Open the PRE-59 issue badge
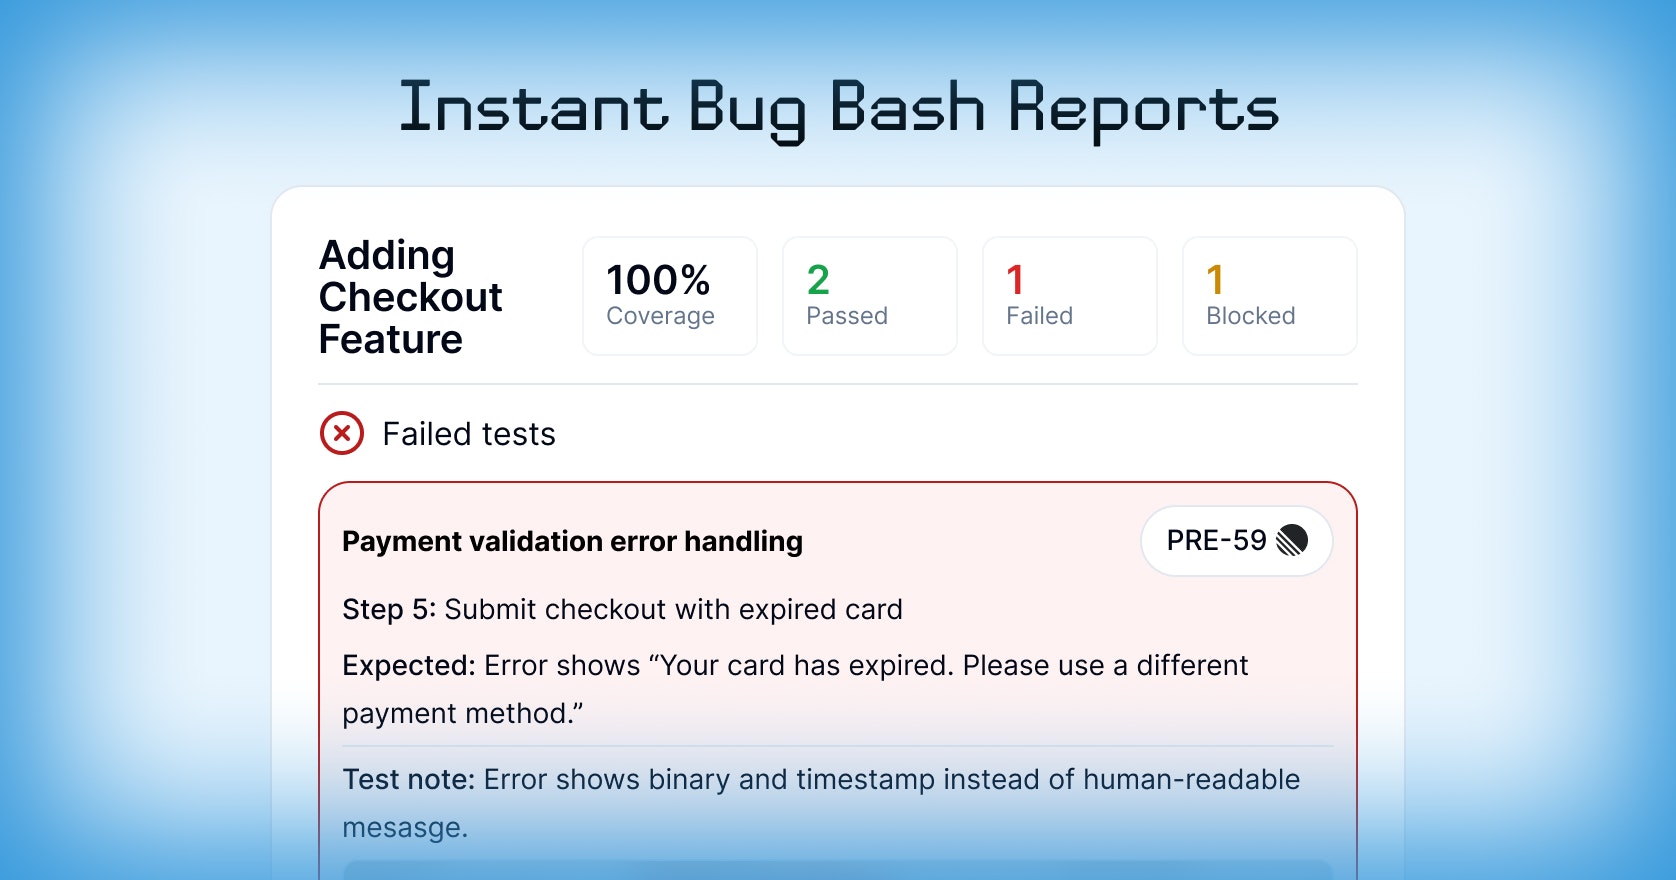 (1237, 541)
